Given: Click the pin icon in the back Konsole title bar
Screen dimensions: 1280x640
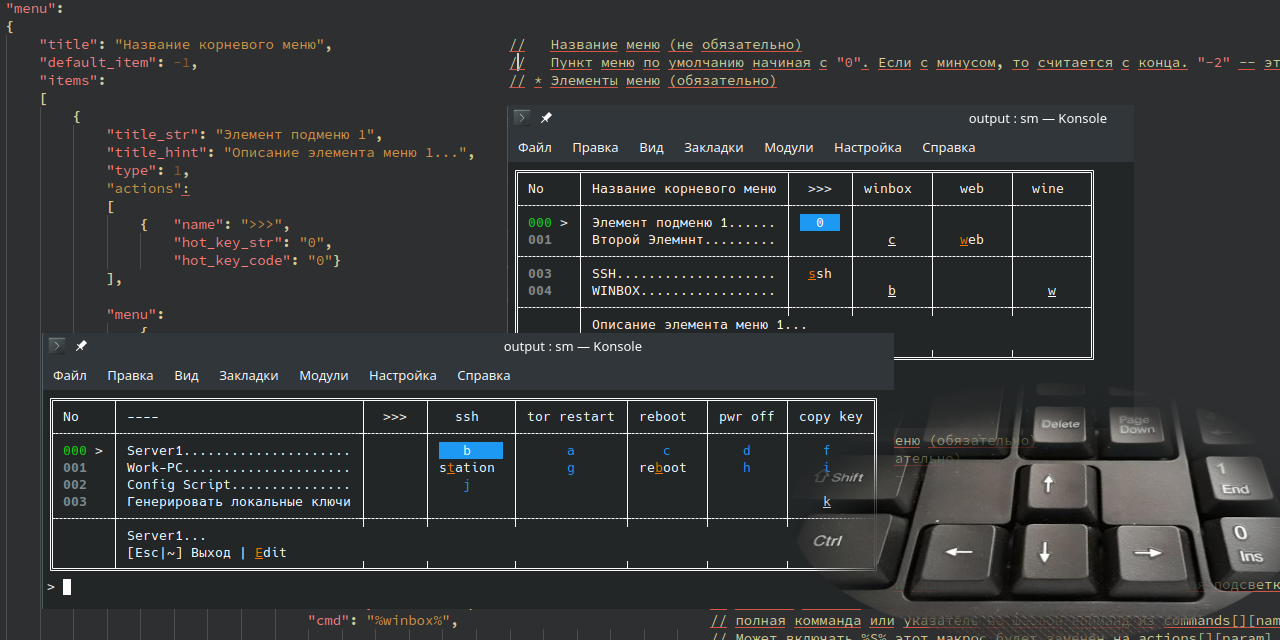Looking at the screenshot, I should click(x=546, y=118).
